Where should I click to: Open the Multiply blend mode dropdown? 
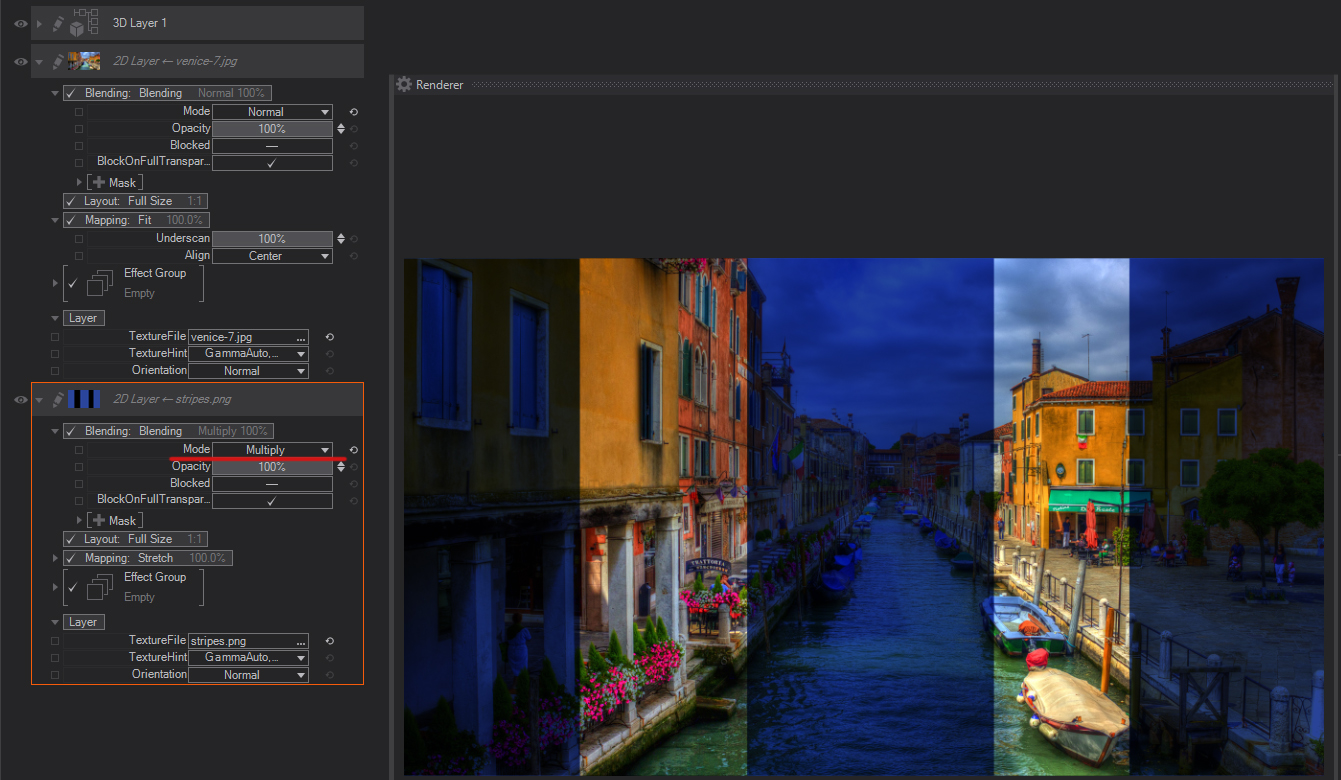[272, 450]
